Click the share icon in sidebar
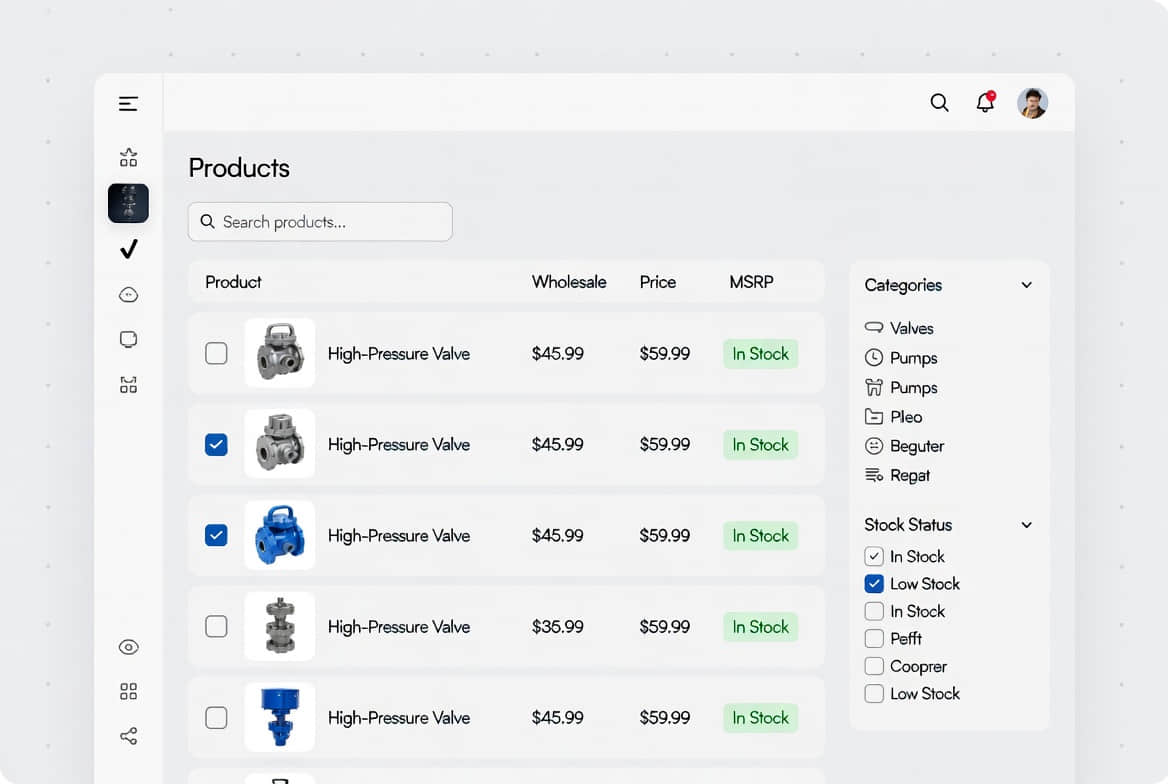 coord(128,737)
